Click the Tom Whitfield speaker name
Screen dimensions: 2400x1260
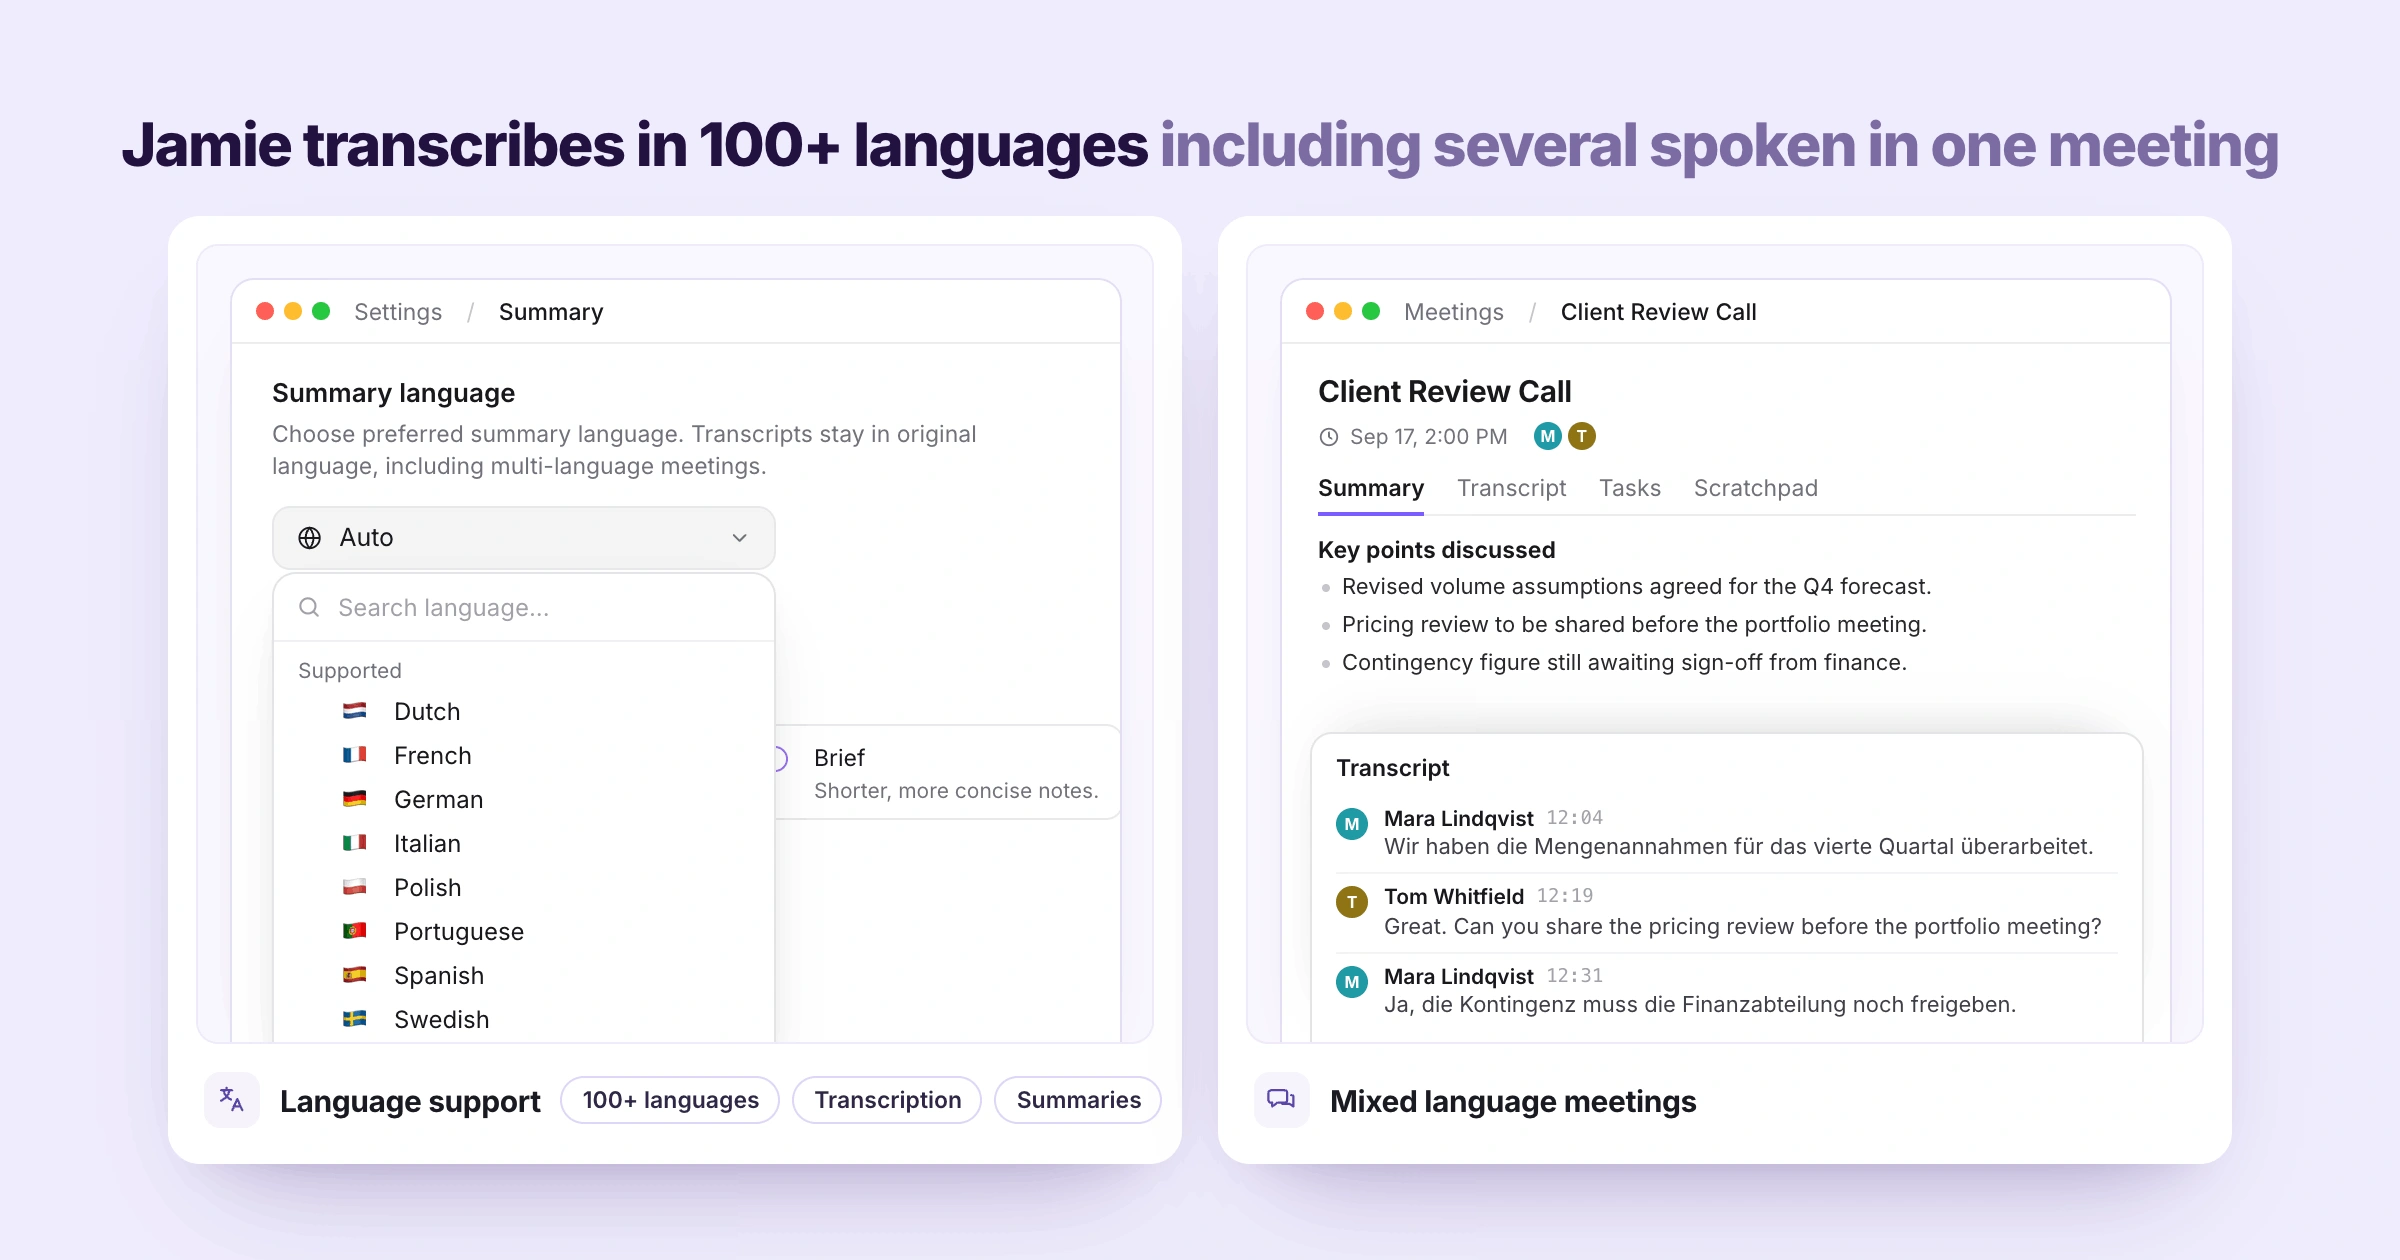1454,896
